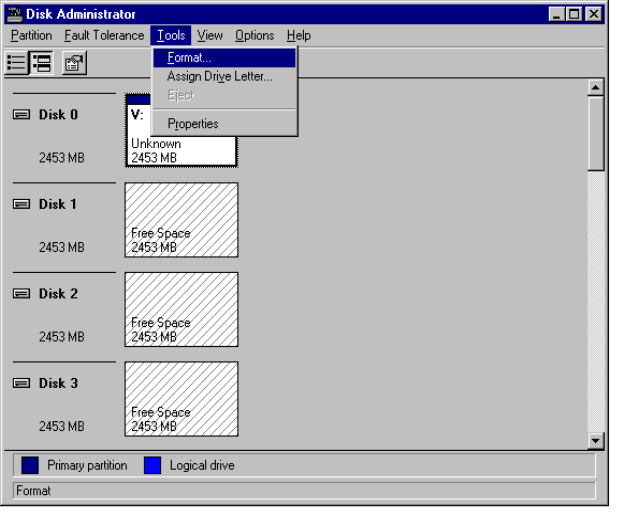623x514 pixels.
Task: Click the Disk 2 drive icon
Action: point(21,295)
